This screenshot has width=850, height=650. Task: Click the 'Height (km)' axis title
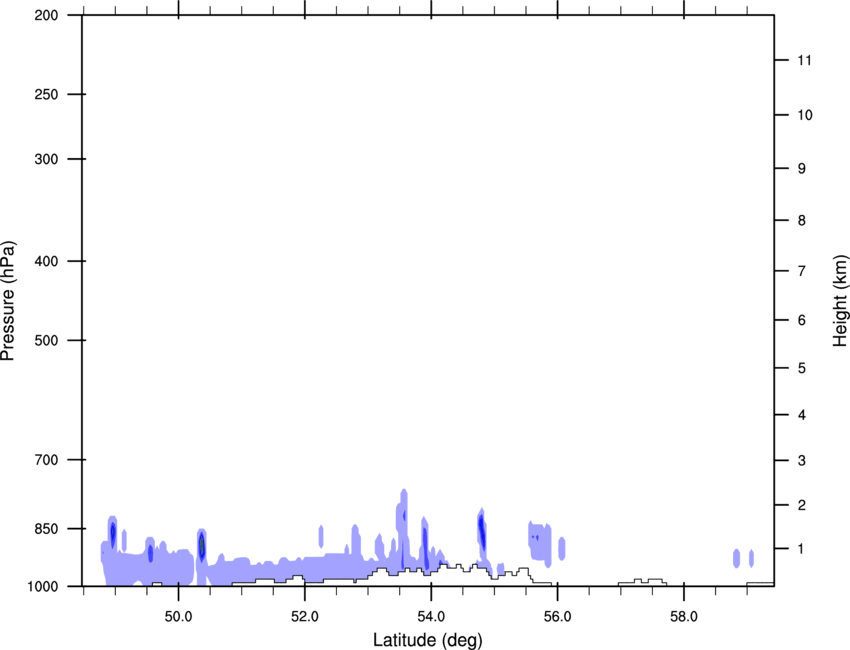point(840,301)
